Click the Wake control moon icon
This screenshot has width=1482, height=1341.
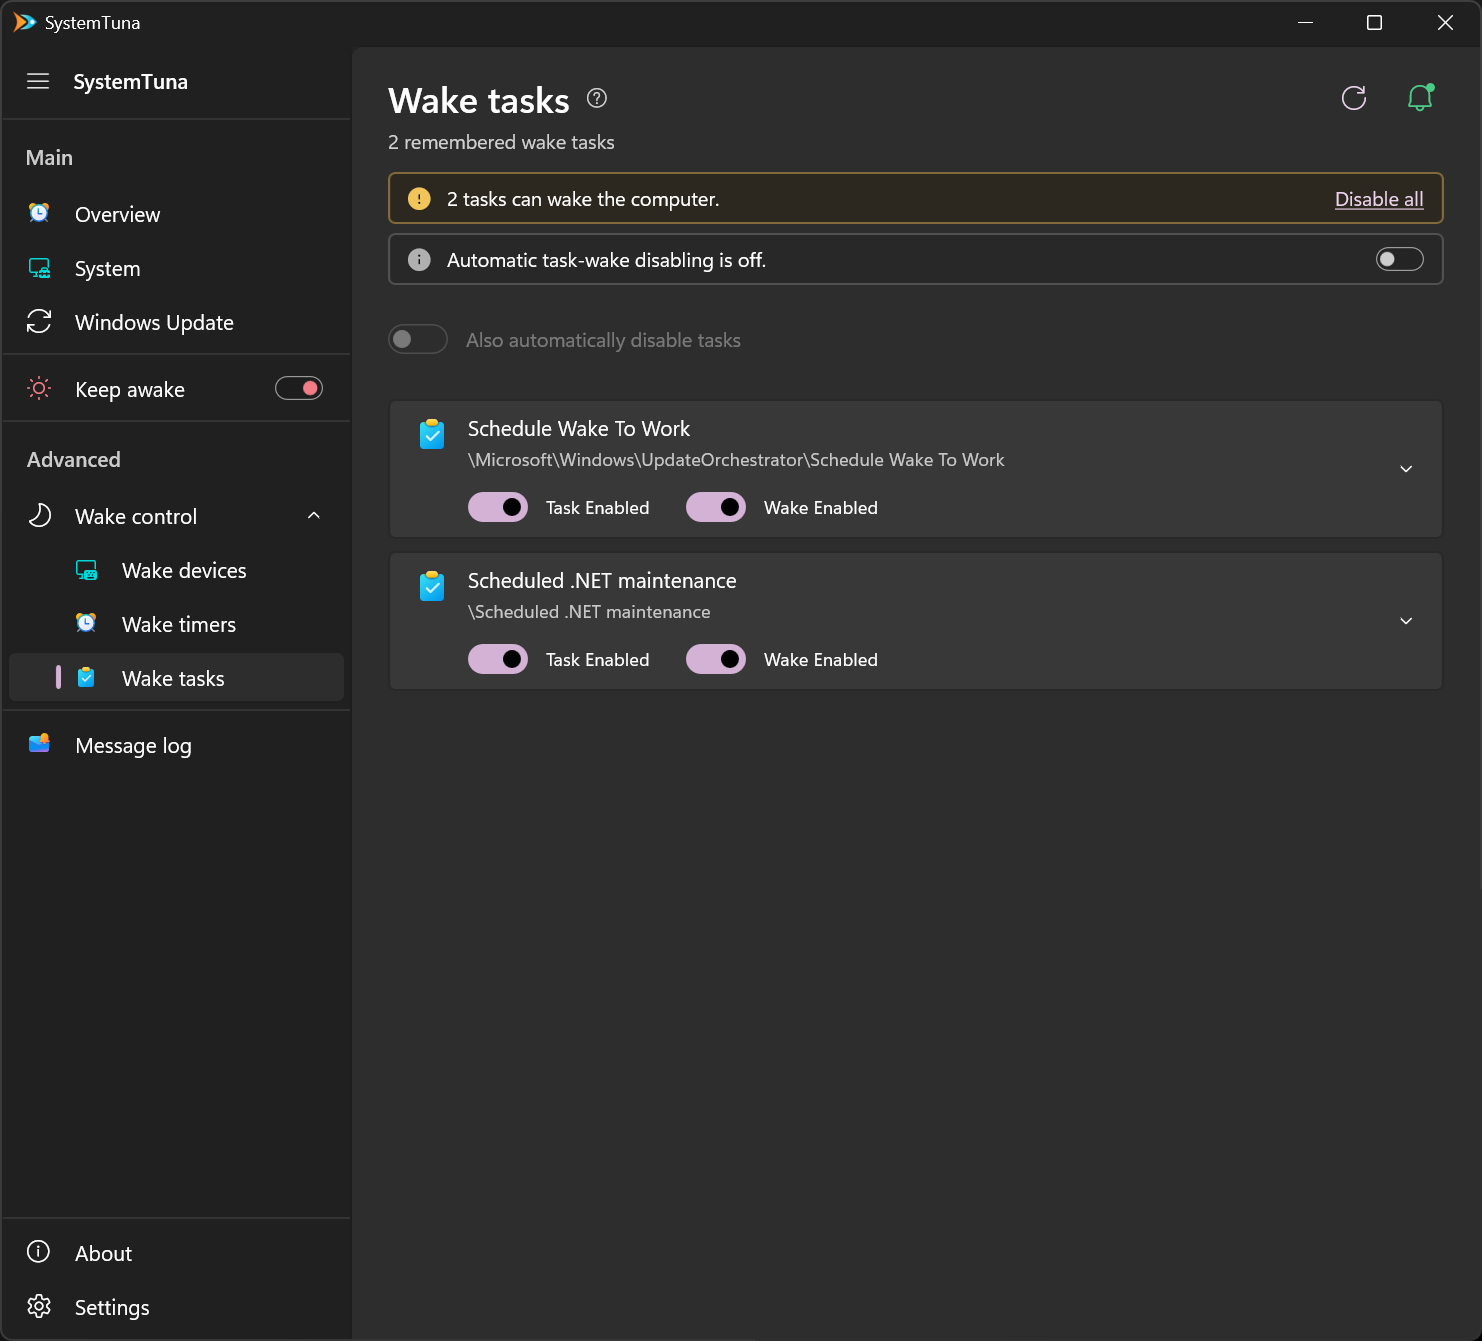coord(39,516)
